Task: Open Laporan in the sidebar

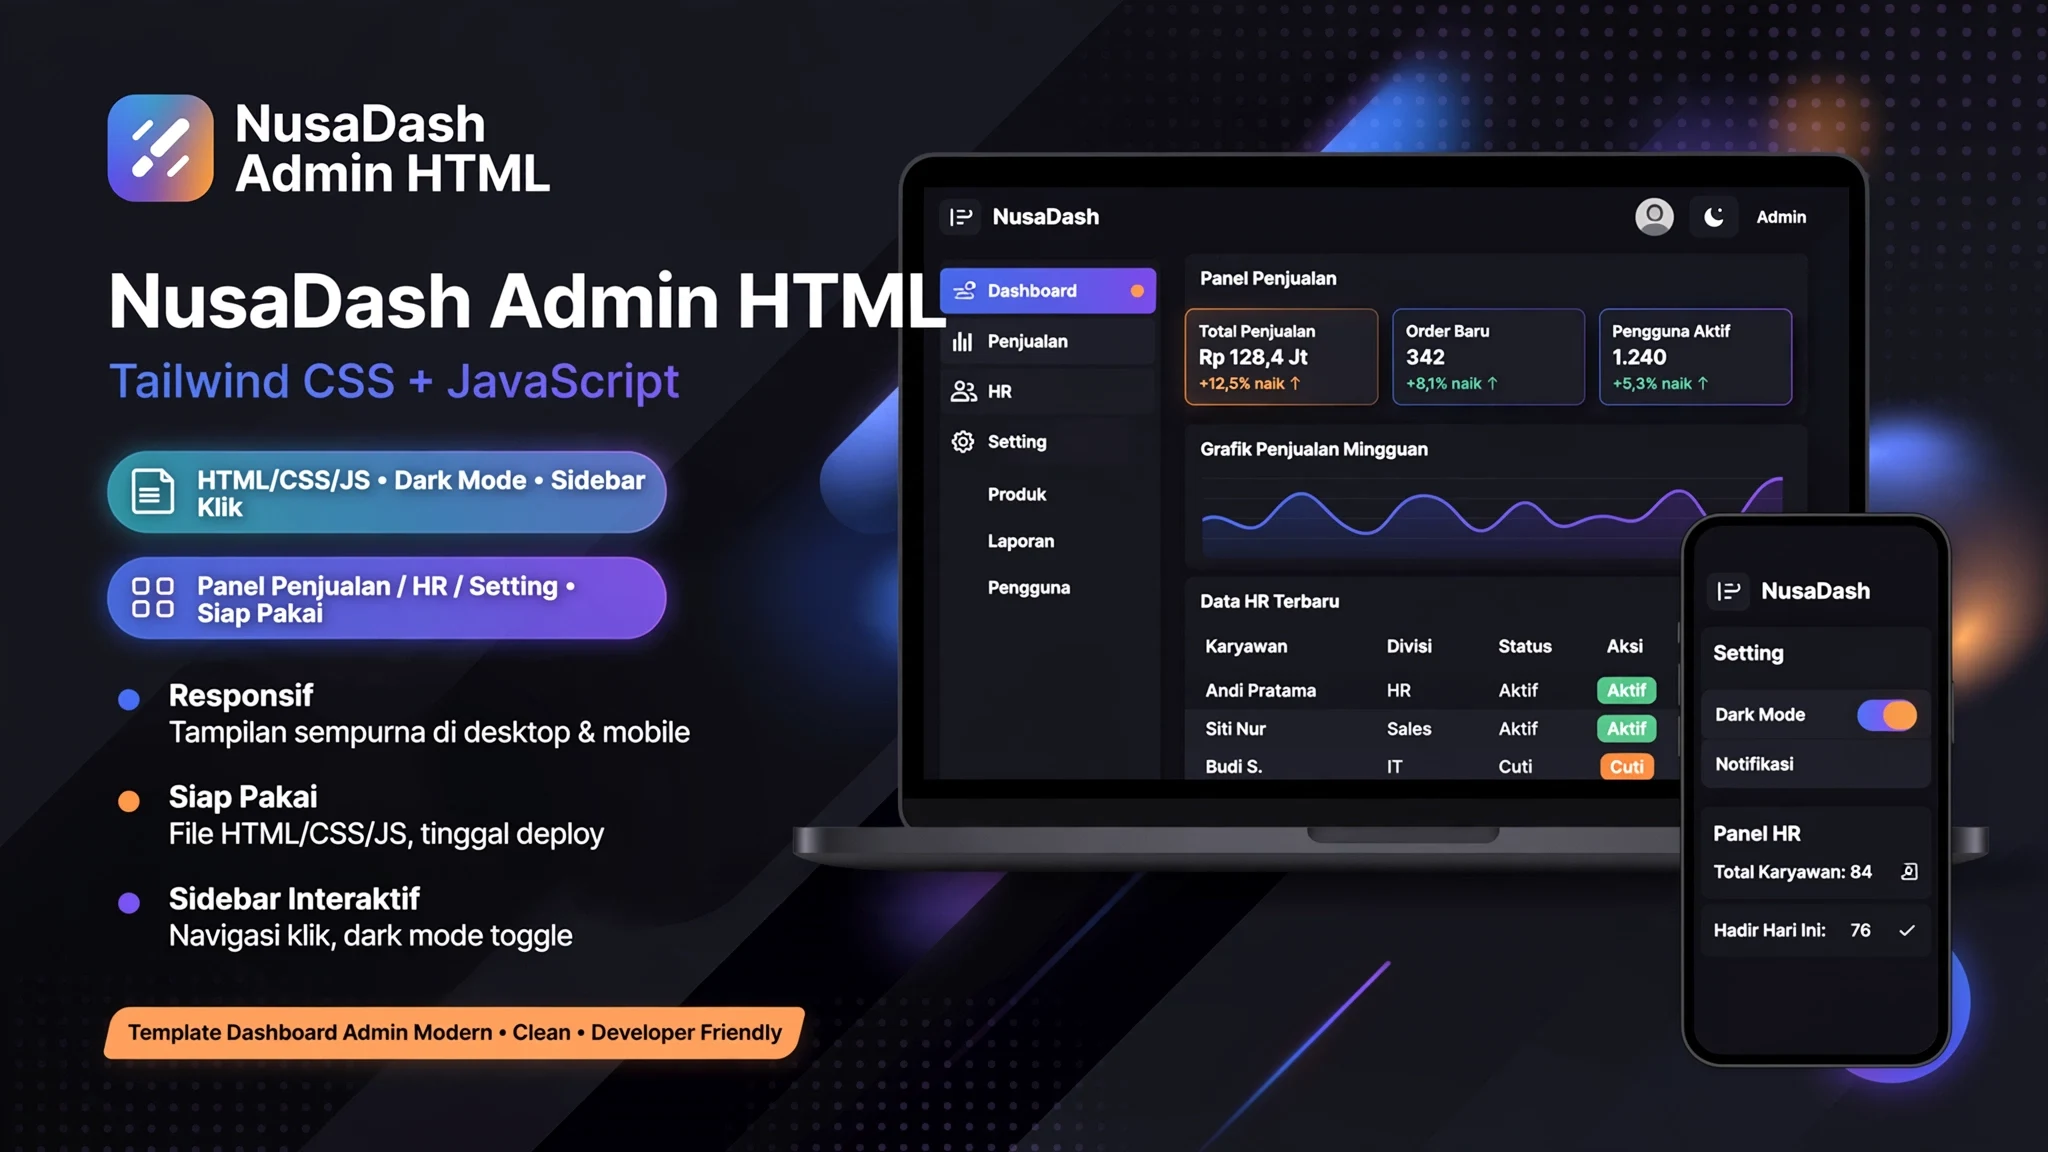Action: (1021, 541)
